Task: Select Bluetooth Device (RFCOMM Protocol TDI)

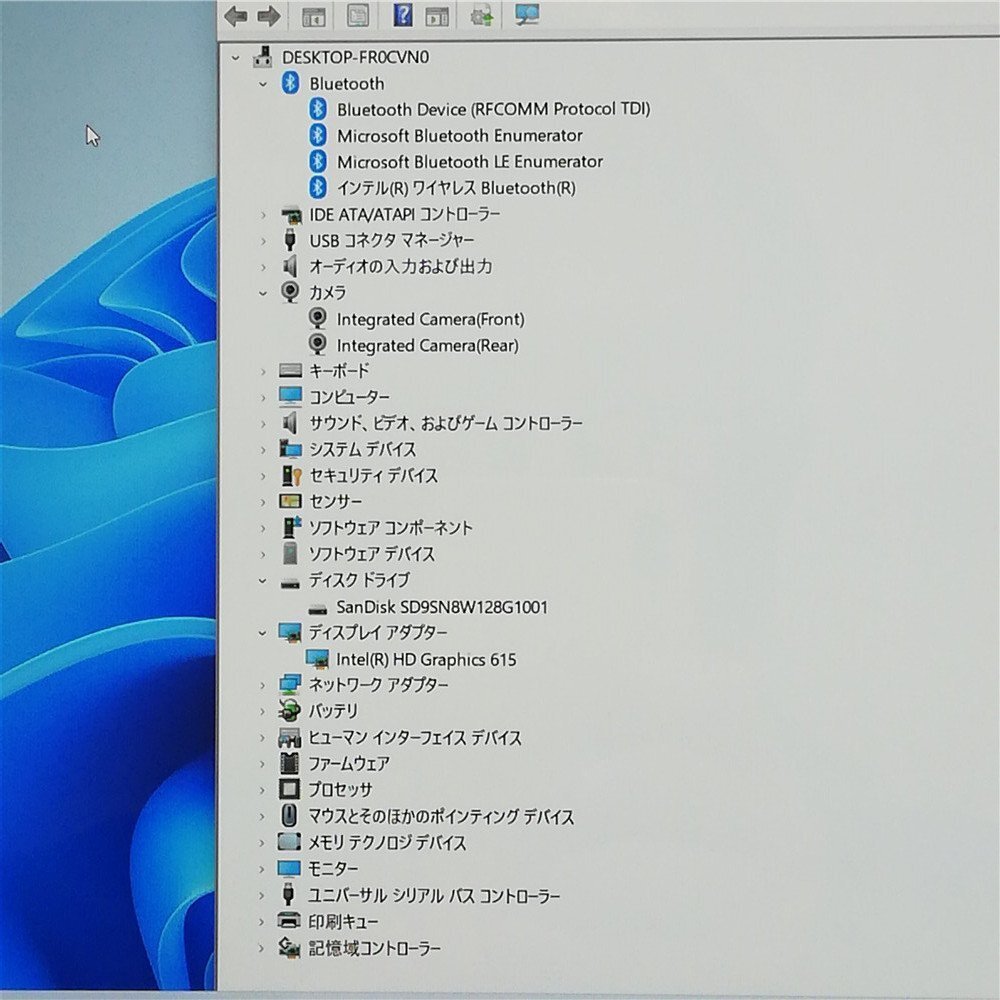Action: tap(494, 109)
